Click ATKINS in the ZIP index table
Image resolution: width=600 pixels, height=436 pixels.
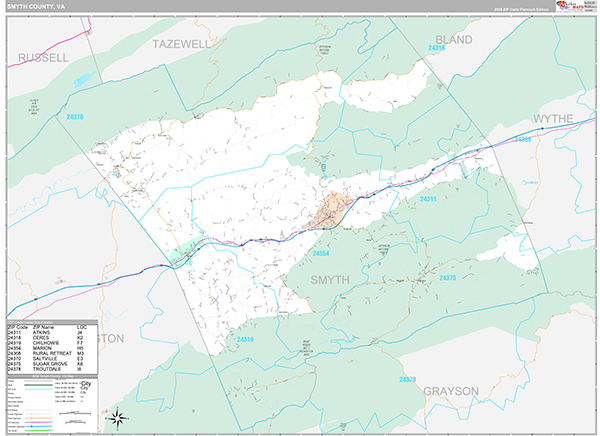41,333
